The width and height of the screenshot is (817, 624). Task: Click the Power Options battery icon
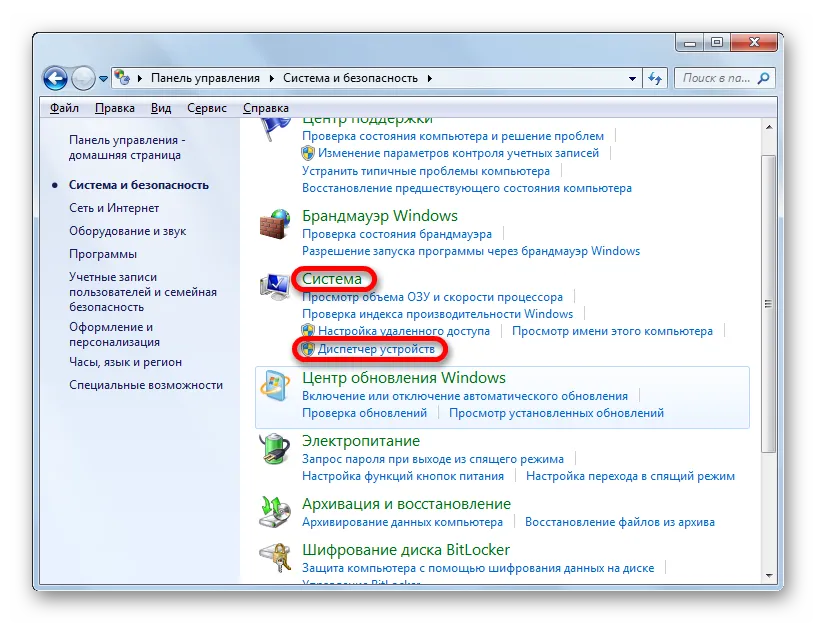pyautogui.click(x=275, y=448)
